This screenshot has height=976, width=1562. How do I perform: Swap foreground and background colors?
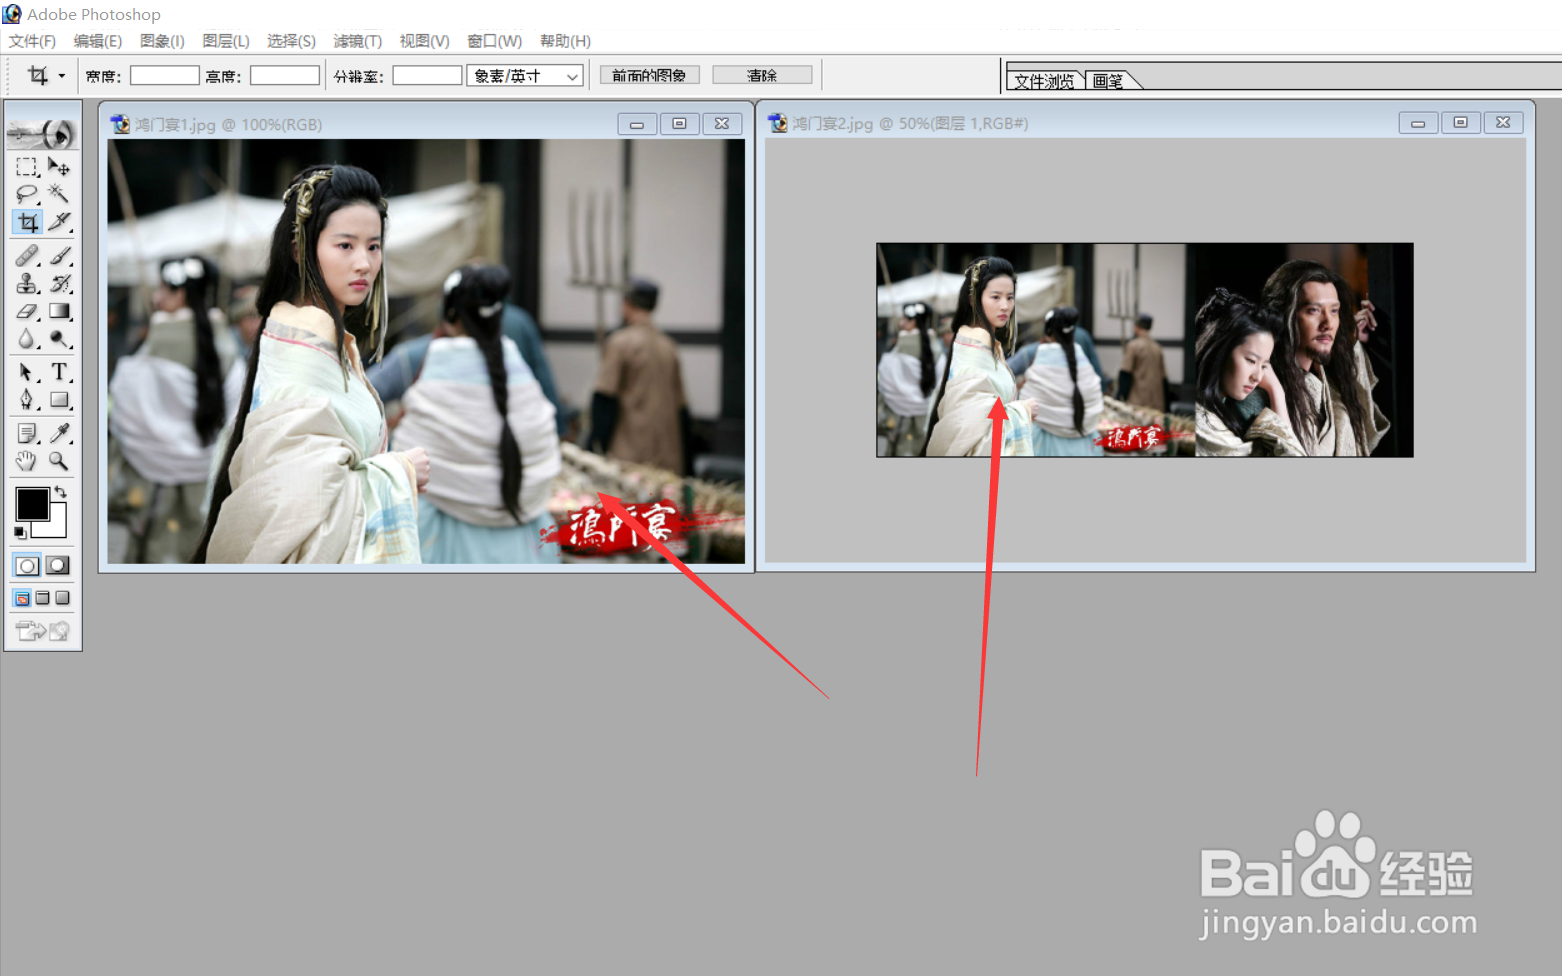[x=61, y=491]
